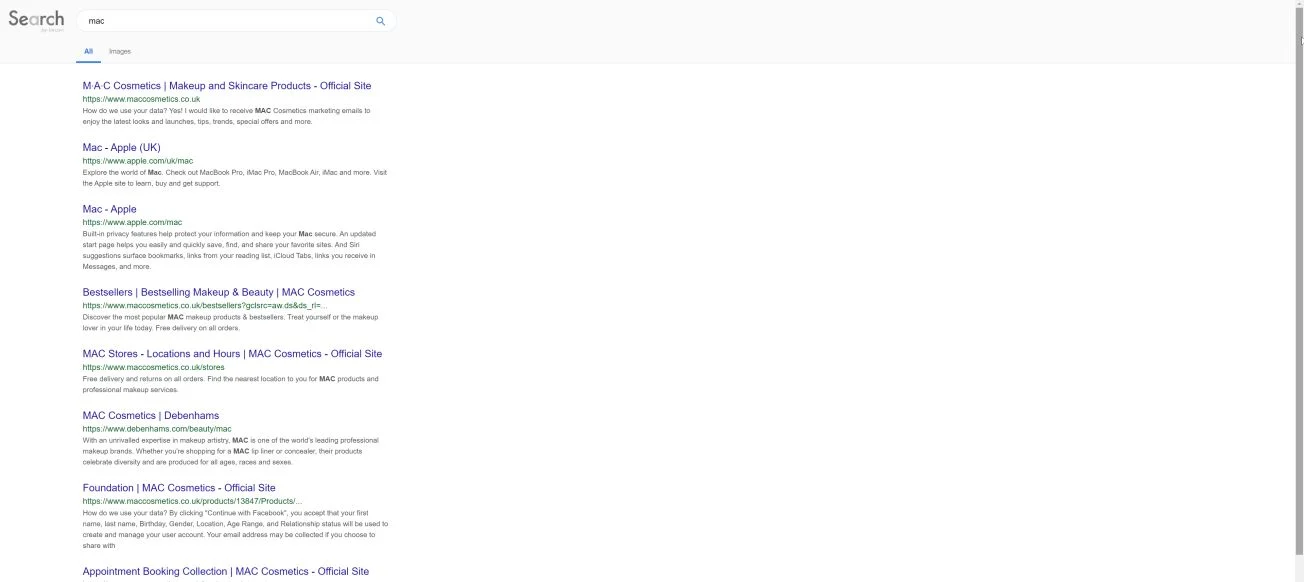Screen dimensions: 1304x582
Task: Open the 'MAC Cosmetics | Debenhams' result
Action: click(150, 416)
